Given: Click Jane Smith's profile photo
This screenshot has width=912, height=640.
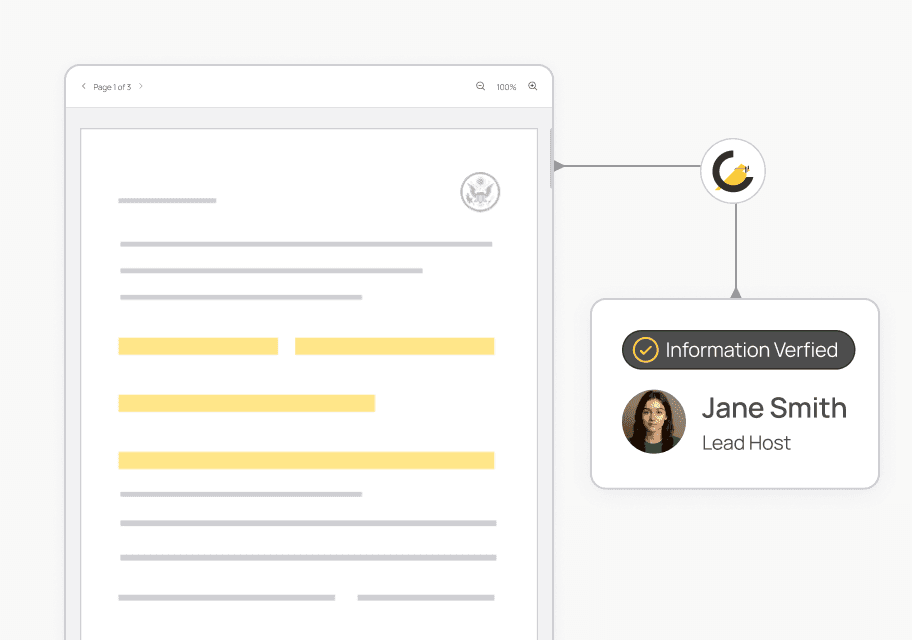Looking at the screenshot, I should pyautogui.click(x=654, y=422).
